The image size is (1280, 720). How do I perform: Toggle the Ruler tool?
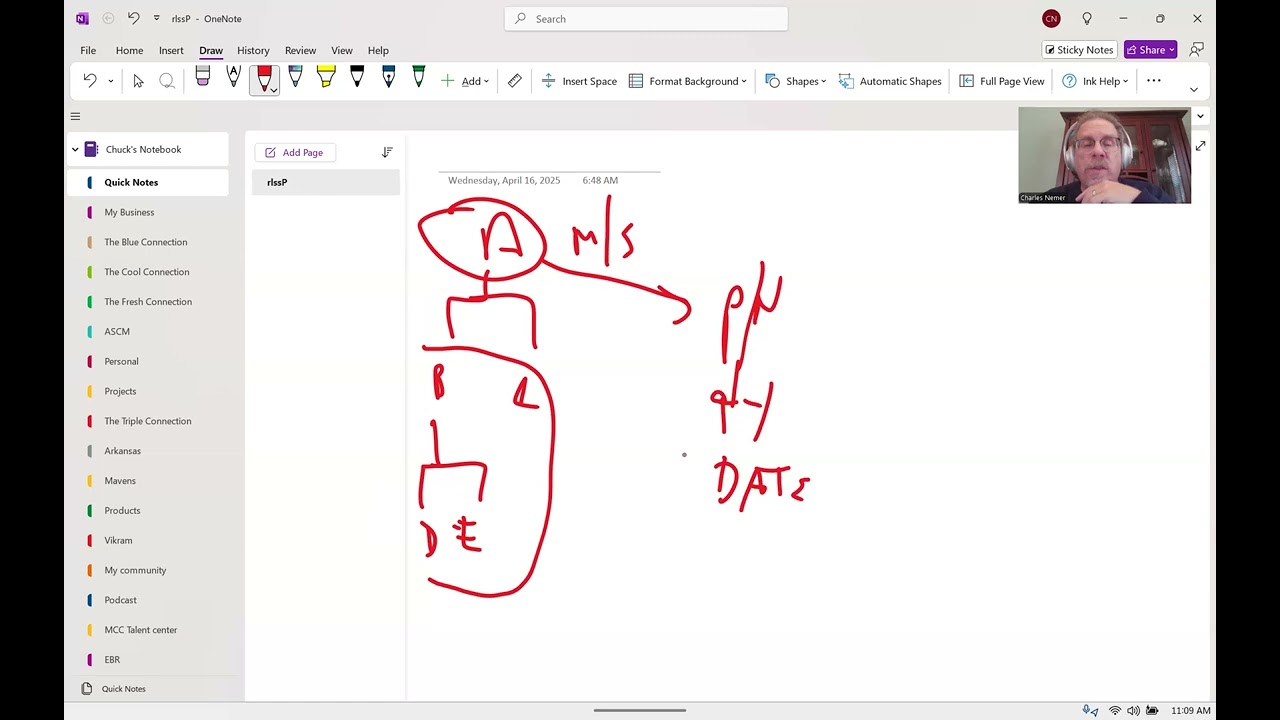click(x=514, y=81)
